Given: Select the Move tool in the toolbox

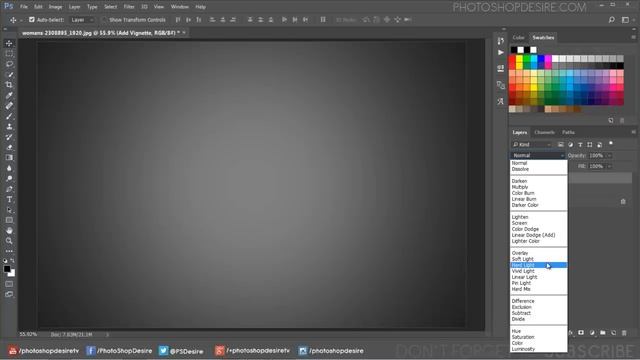Looking at the screenshot, I should [x=9, y=43].
